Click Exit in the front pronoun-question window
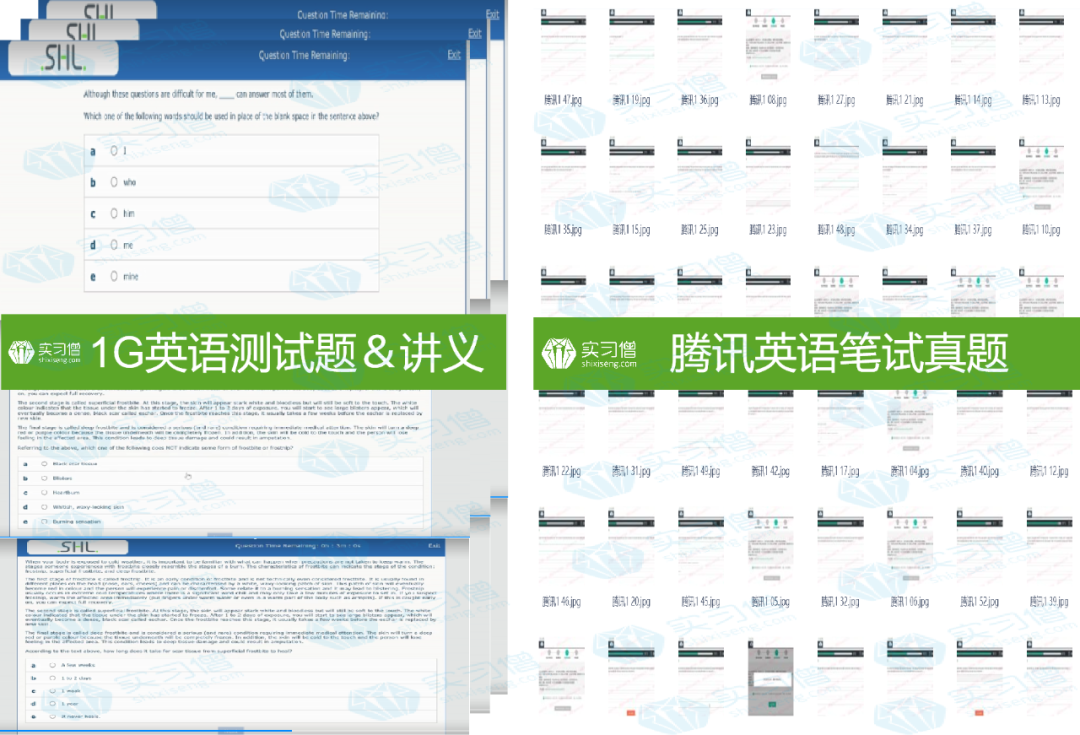Screen dimensions: 1080x735 pos(454,55)
